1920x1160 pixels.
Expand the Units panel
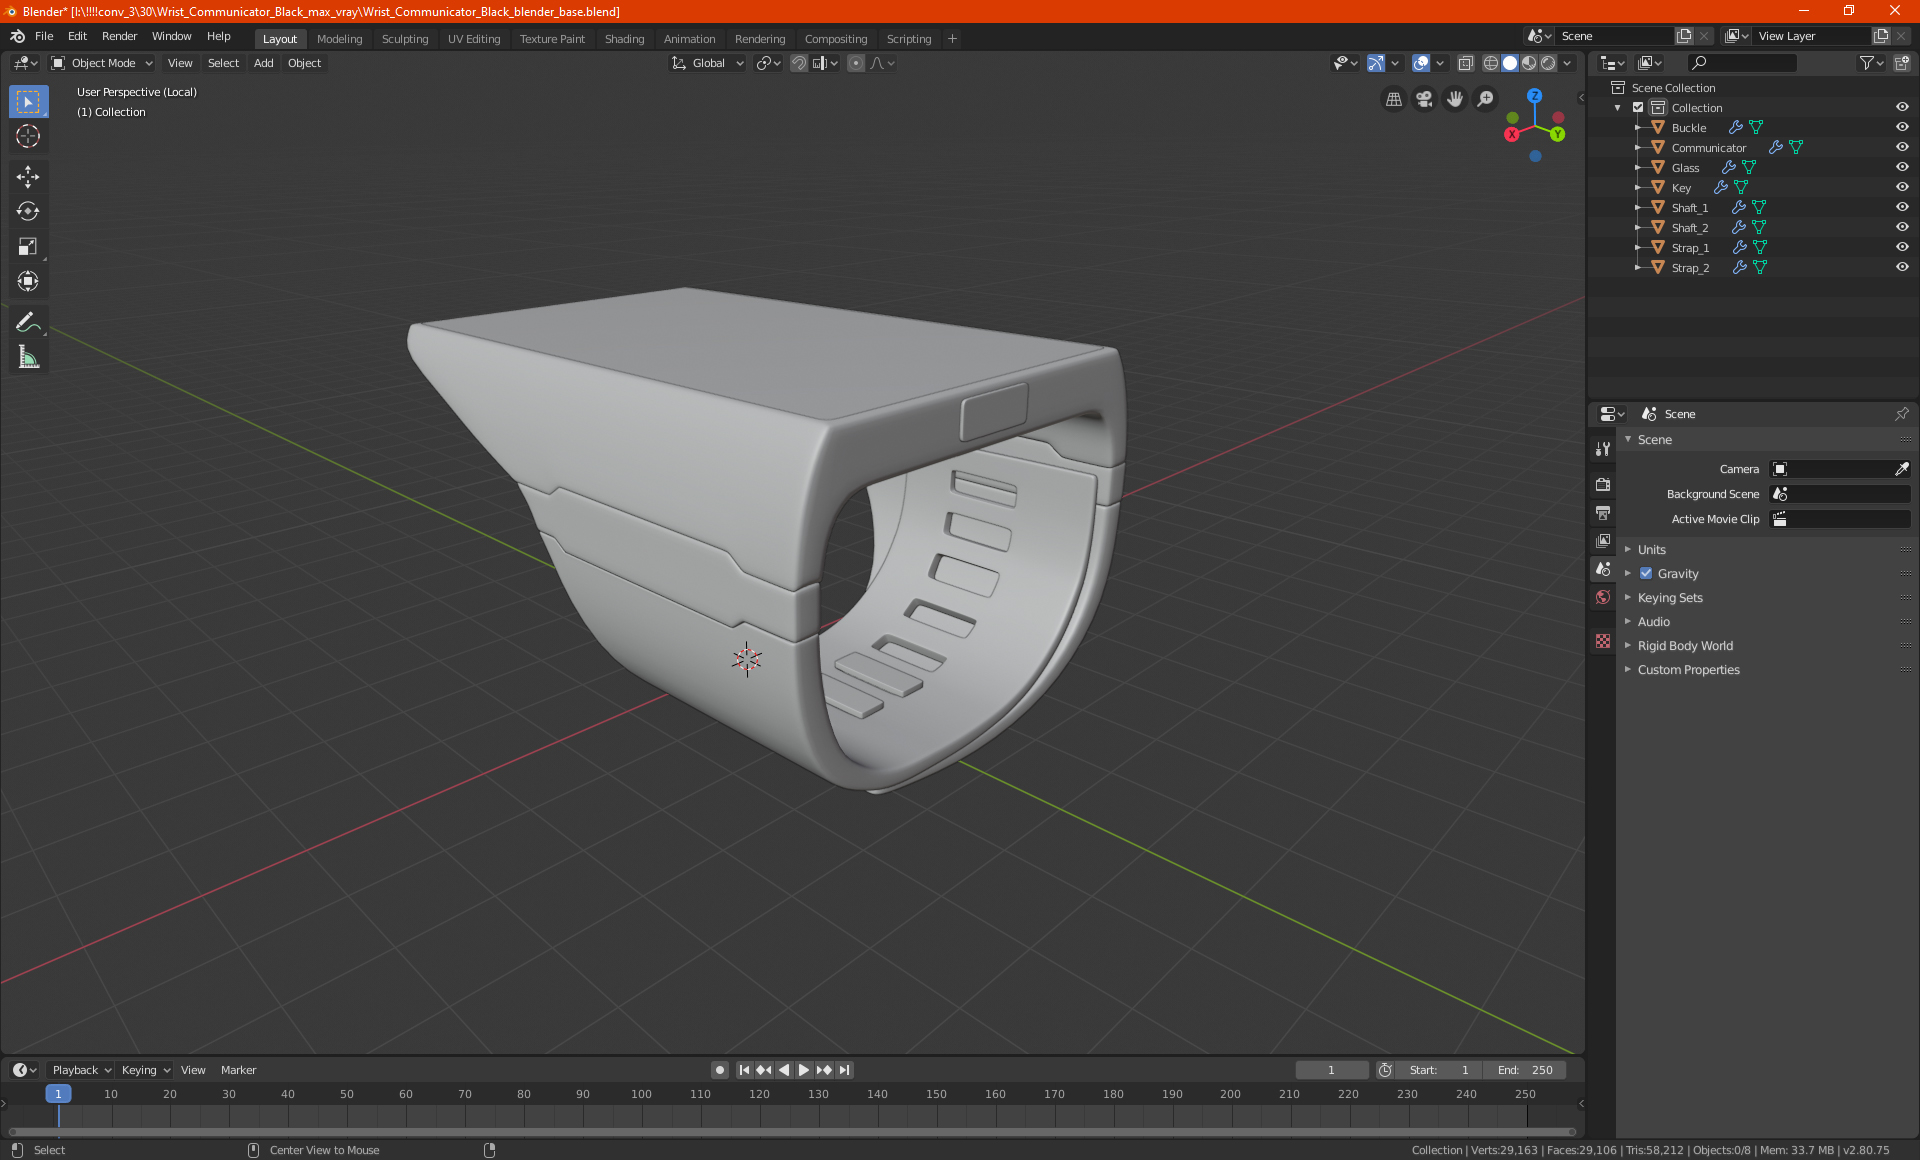click(x=1652, y=549)
